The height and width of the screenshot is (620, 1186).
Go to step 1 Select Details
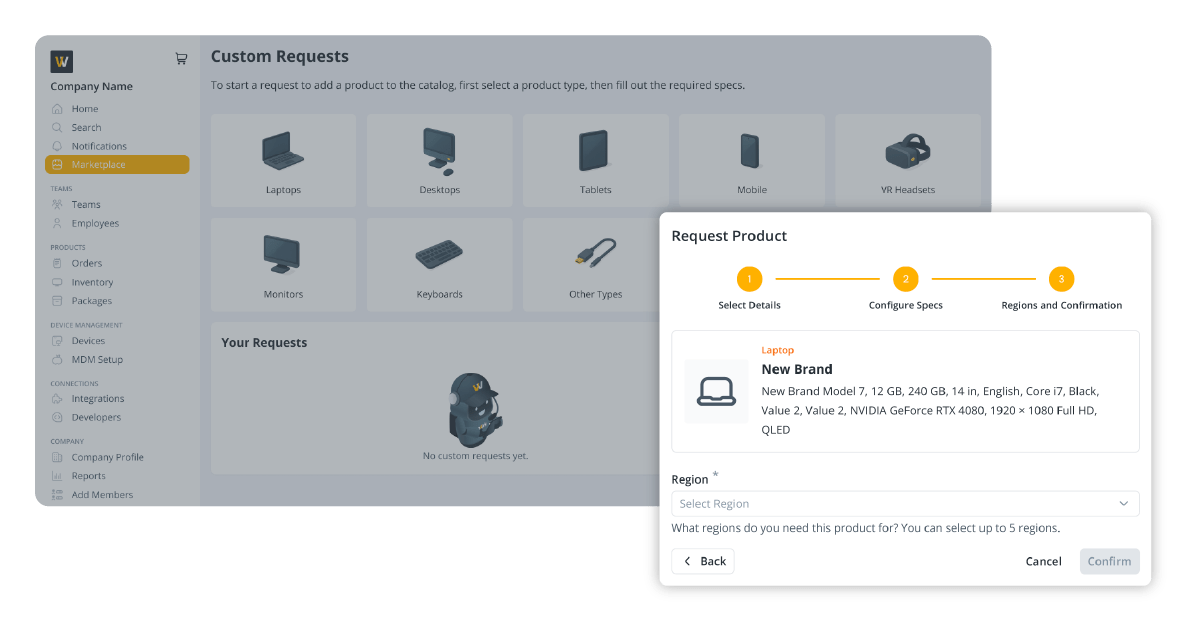coord(749,279)
